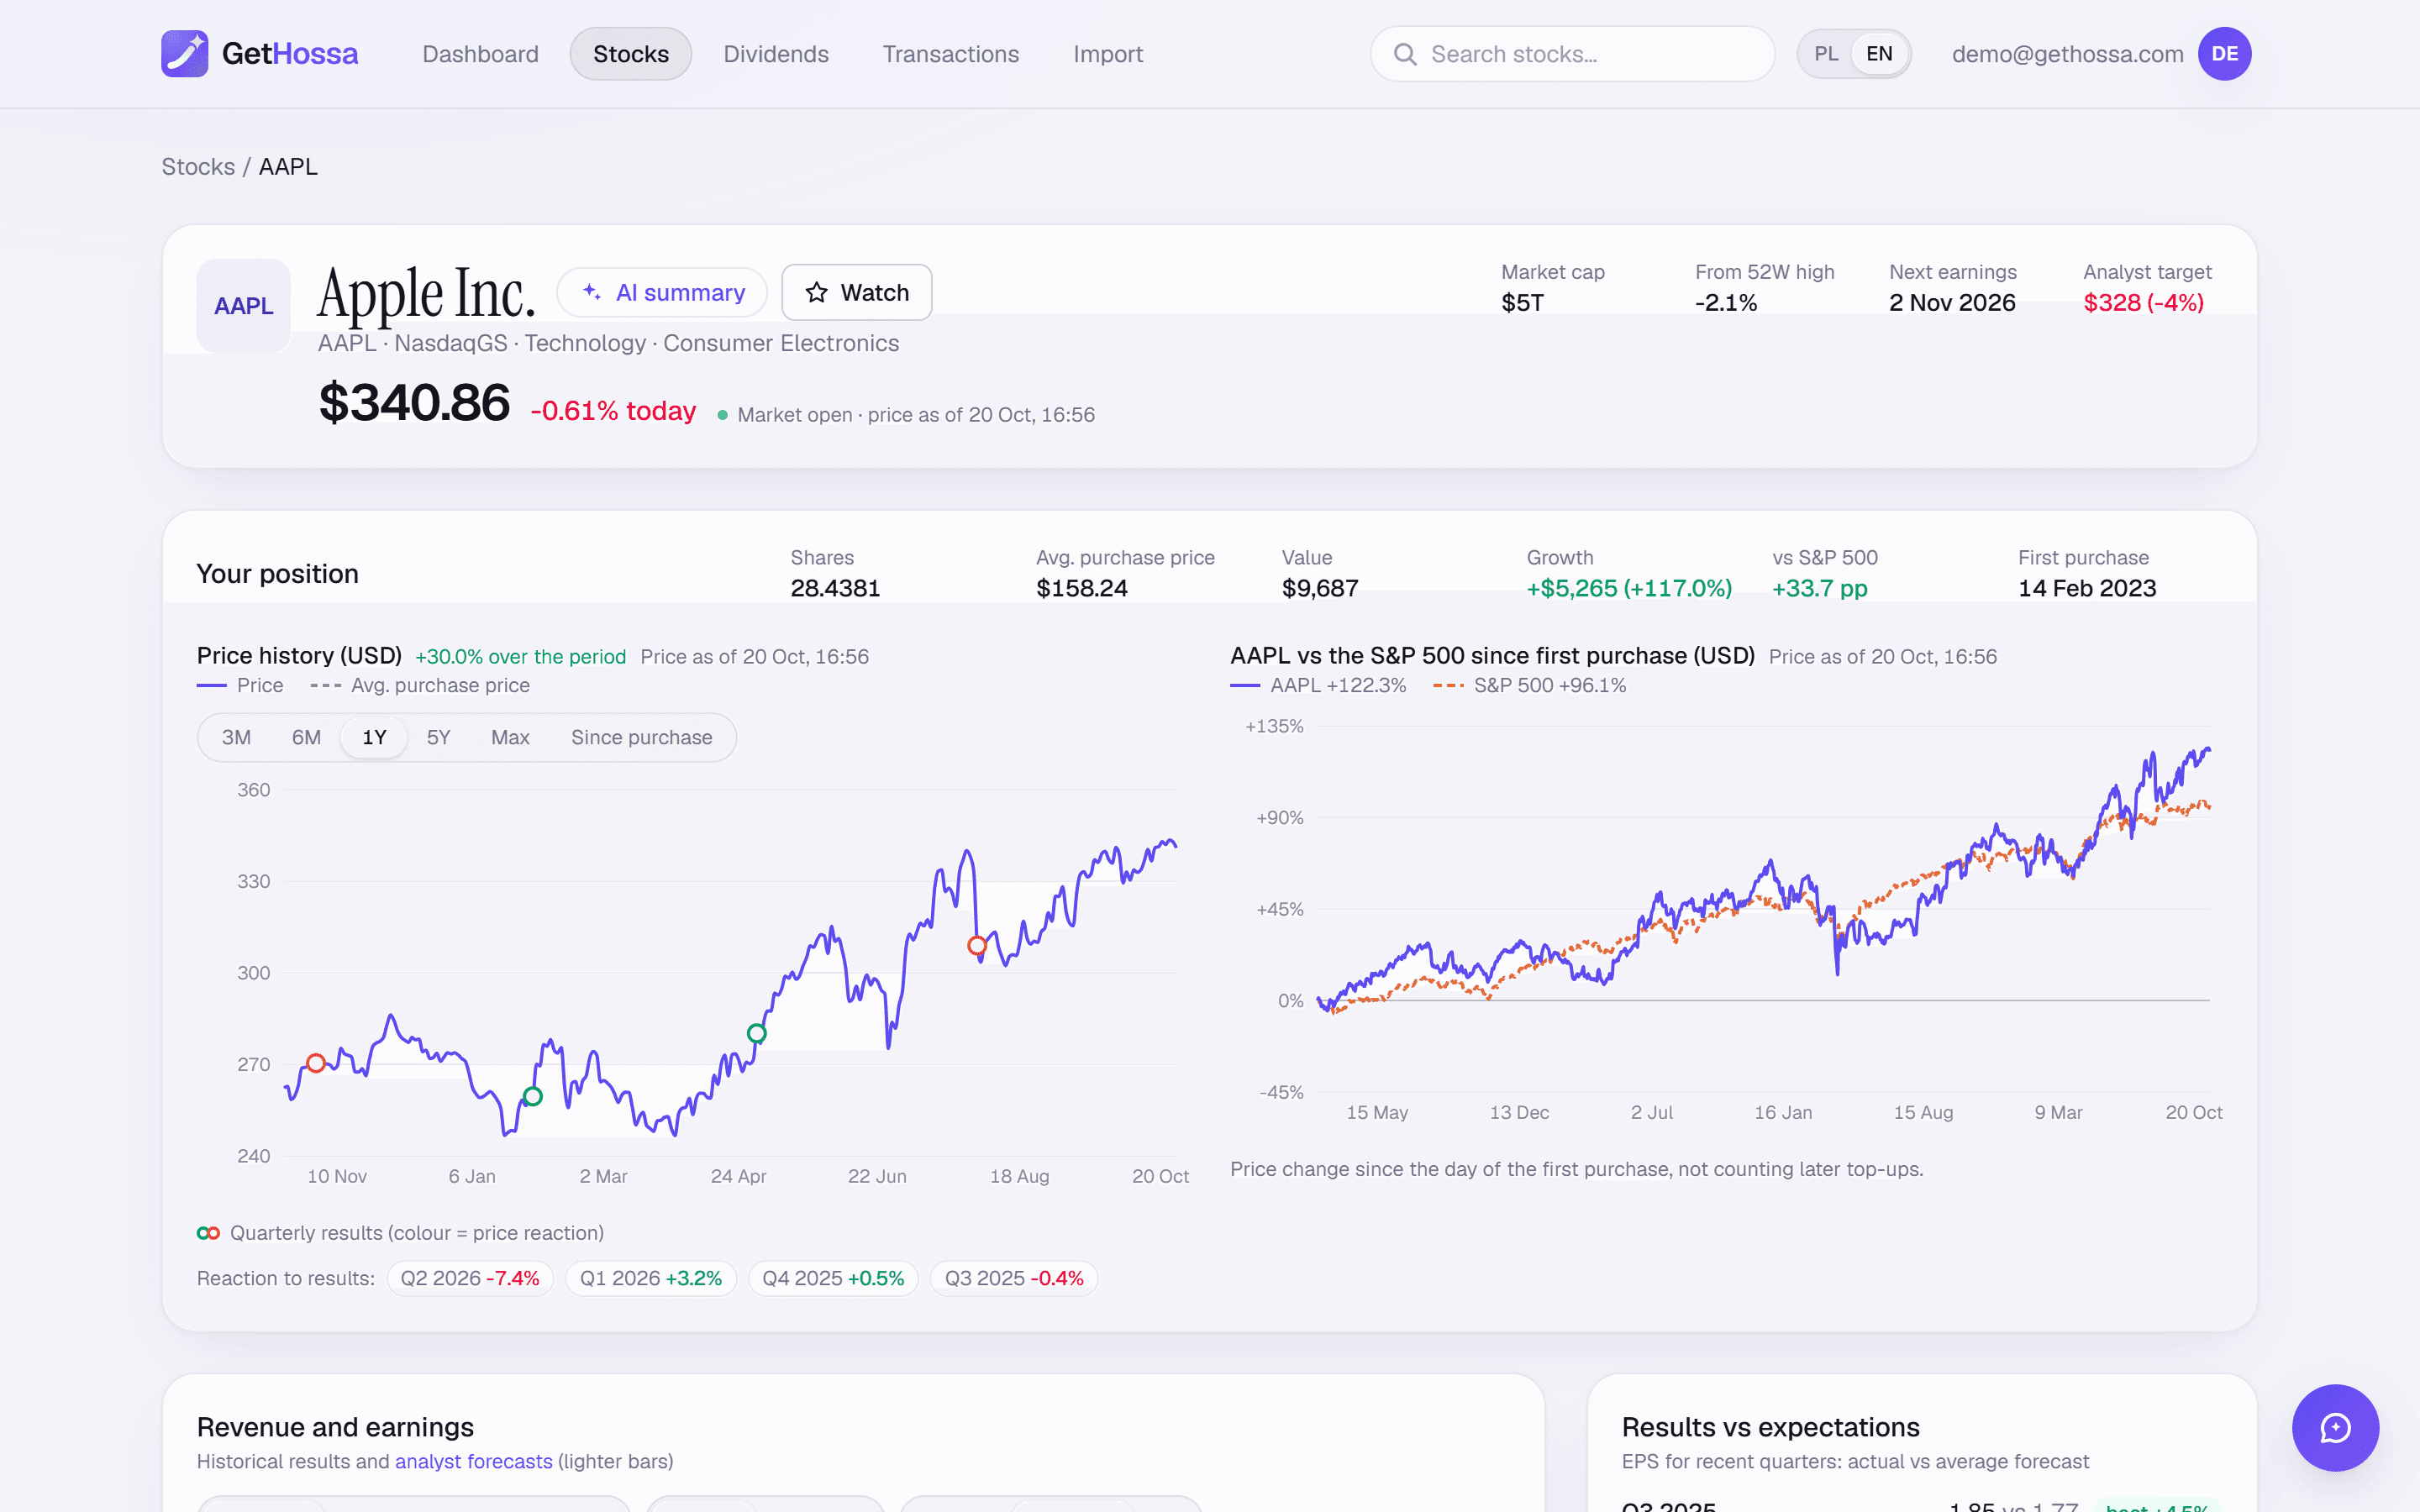Open the chat support bubble
The width and height of the screenshot is (2420, 1512).
[x=2335, y=1427]
